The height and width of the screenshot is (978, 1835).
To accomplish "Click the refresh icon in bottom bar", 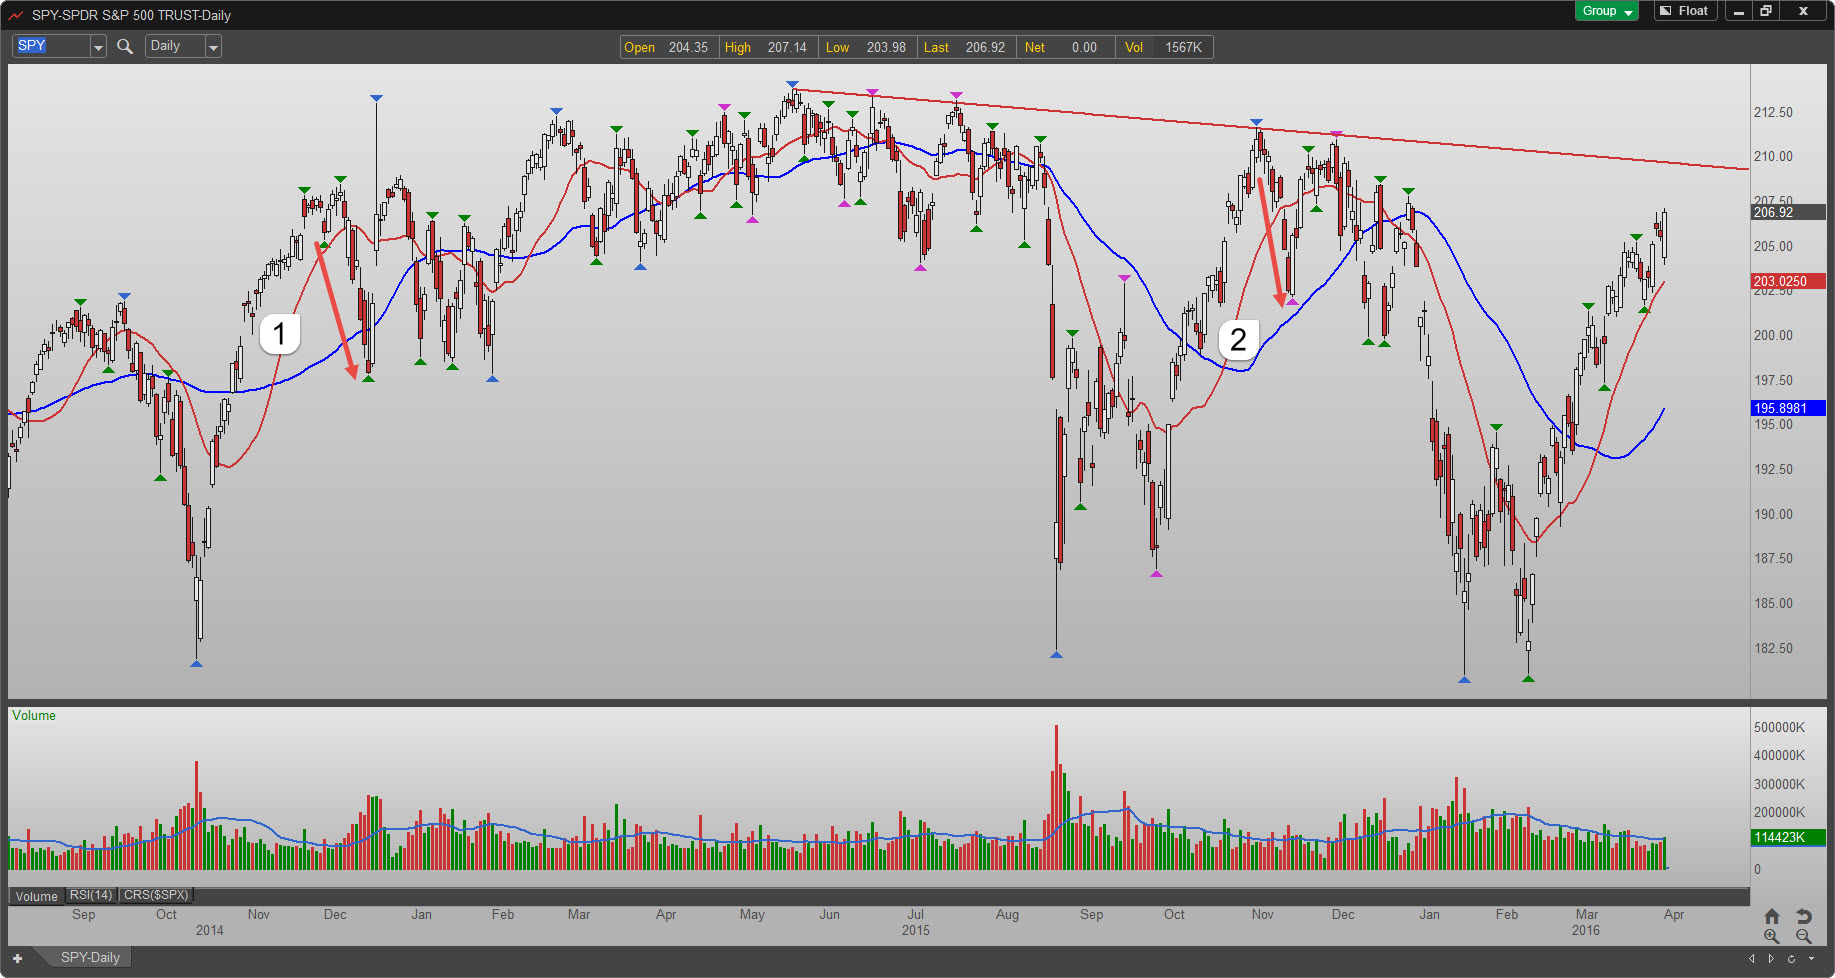I will pyautogui.click(x=1791, y=958).
